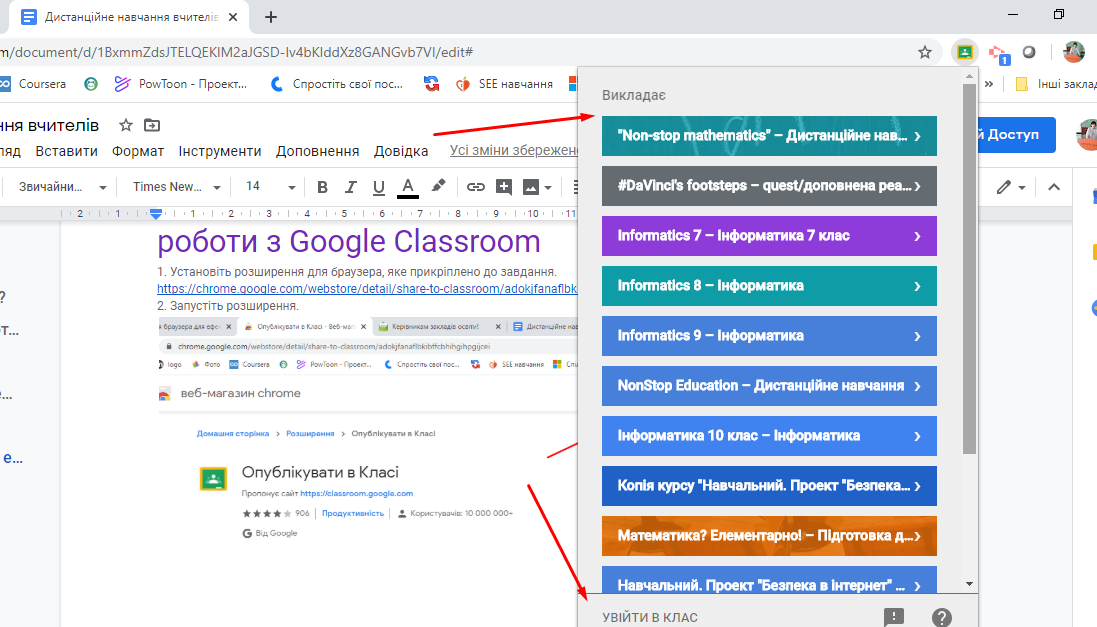Open the Спростіть свої пос... bookmark
This screenshot has height=627, width=1097.
(x=337, y=84)
